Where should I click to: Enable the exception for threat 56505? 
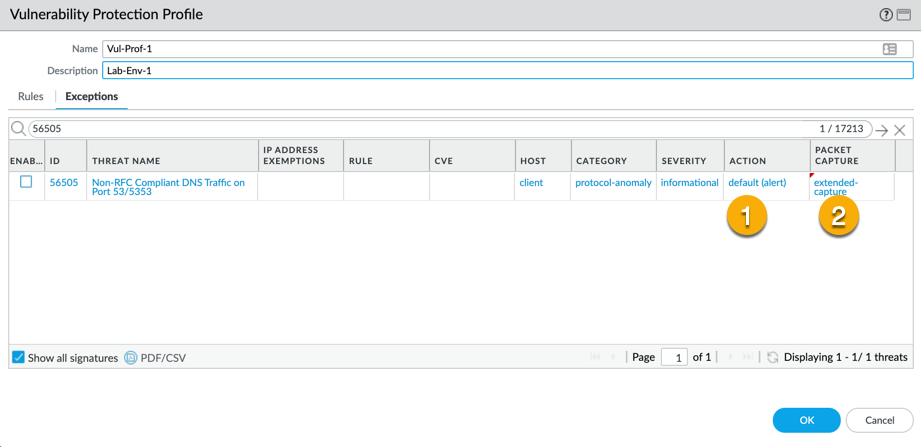pyautogui.click(x=26, y=182)
